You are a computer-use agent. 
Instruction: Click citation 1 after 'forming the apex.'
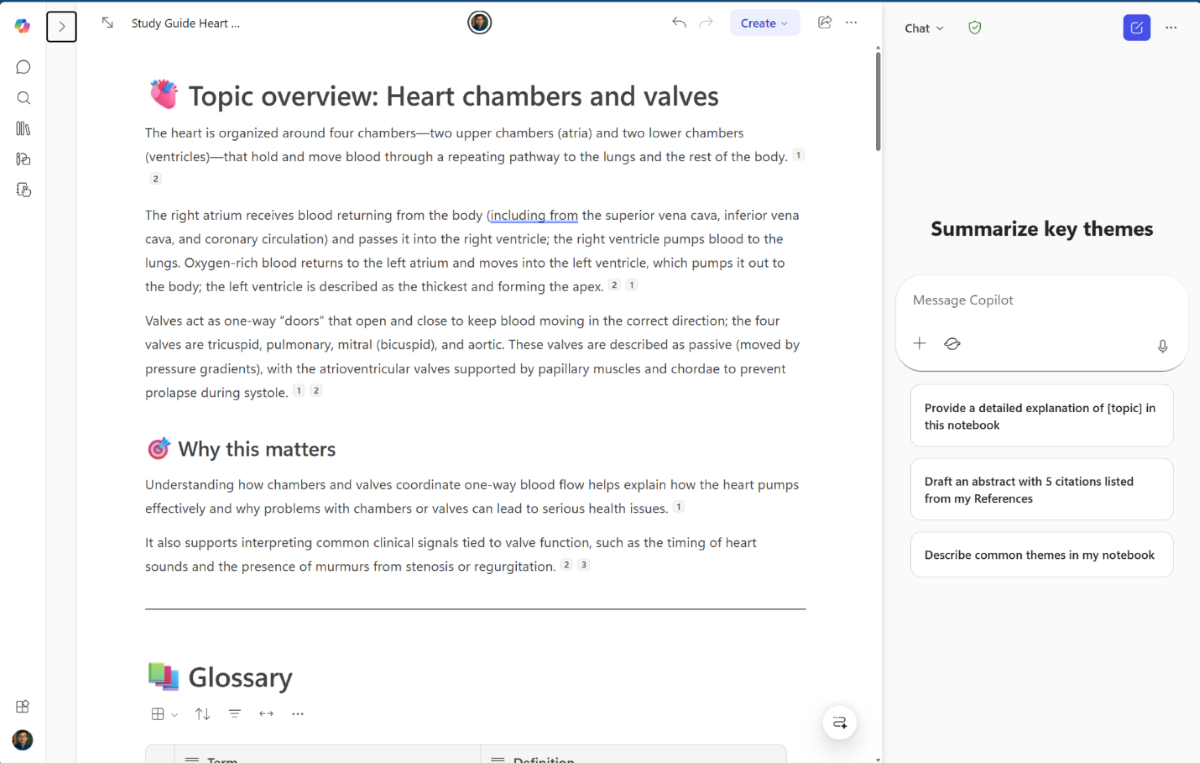click(631, 285)
